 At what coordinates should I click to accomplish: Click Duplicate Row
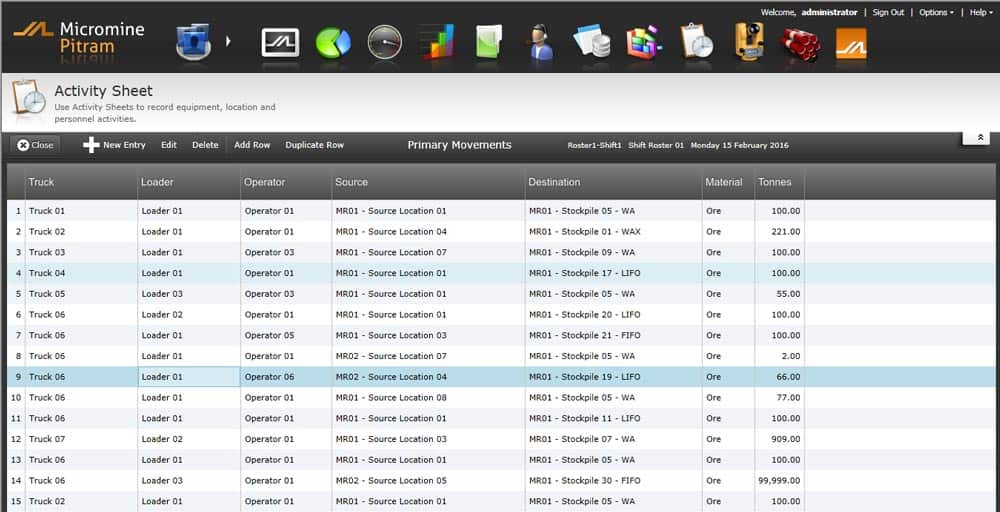(314, 145)
